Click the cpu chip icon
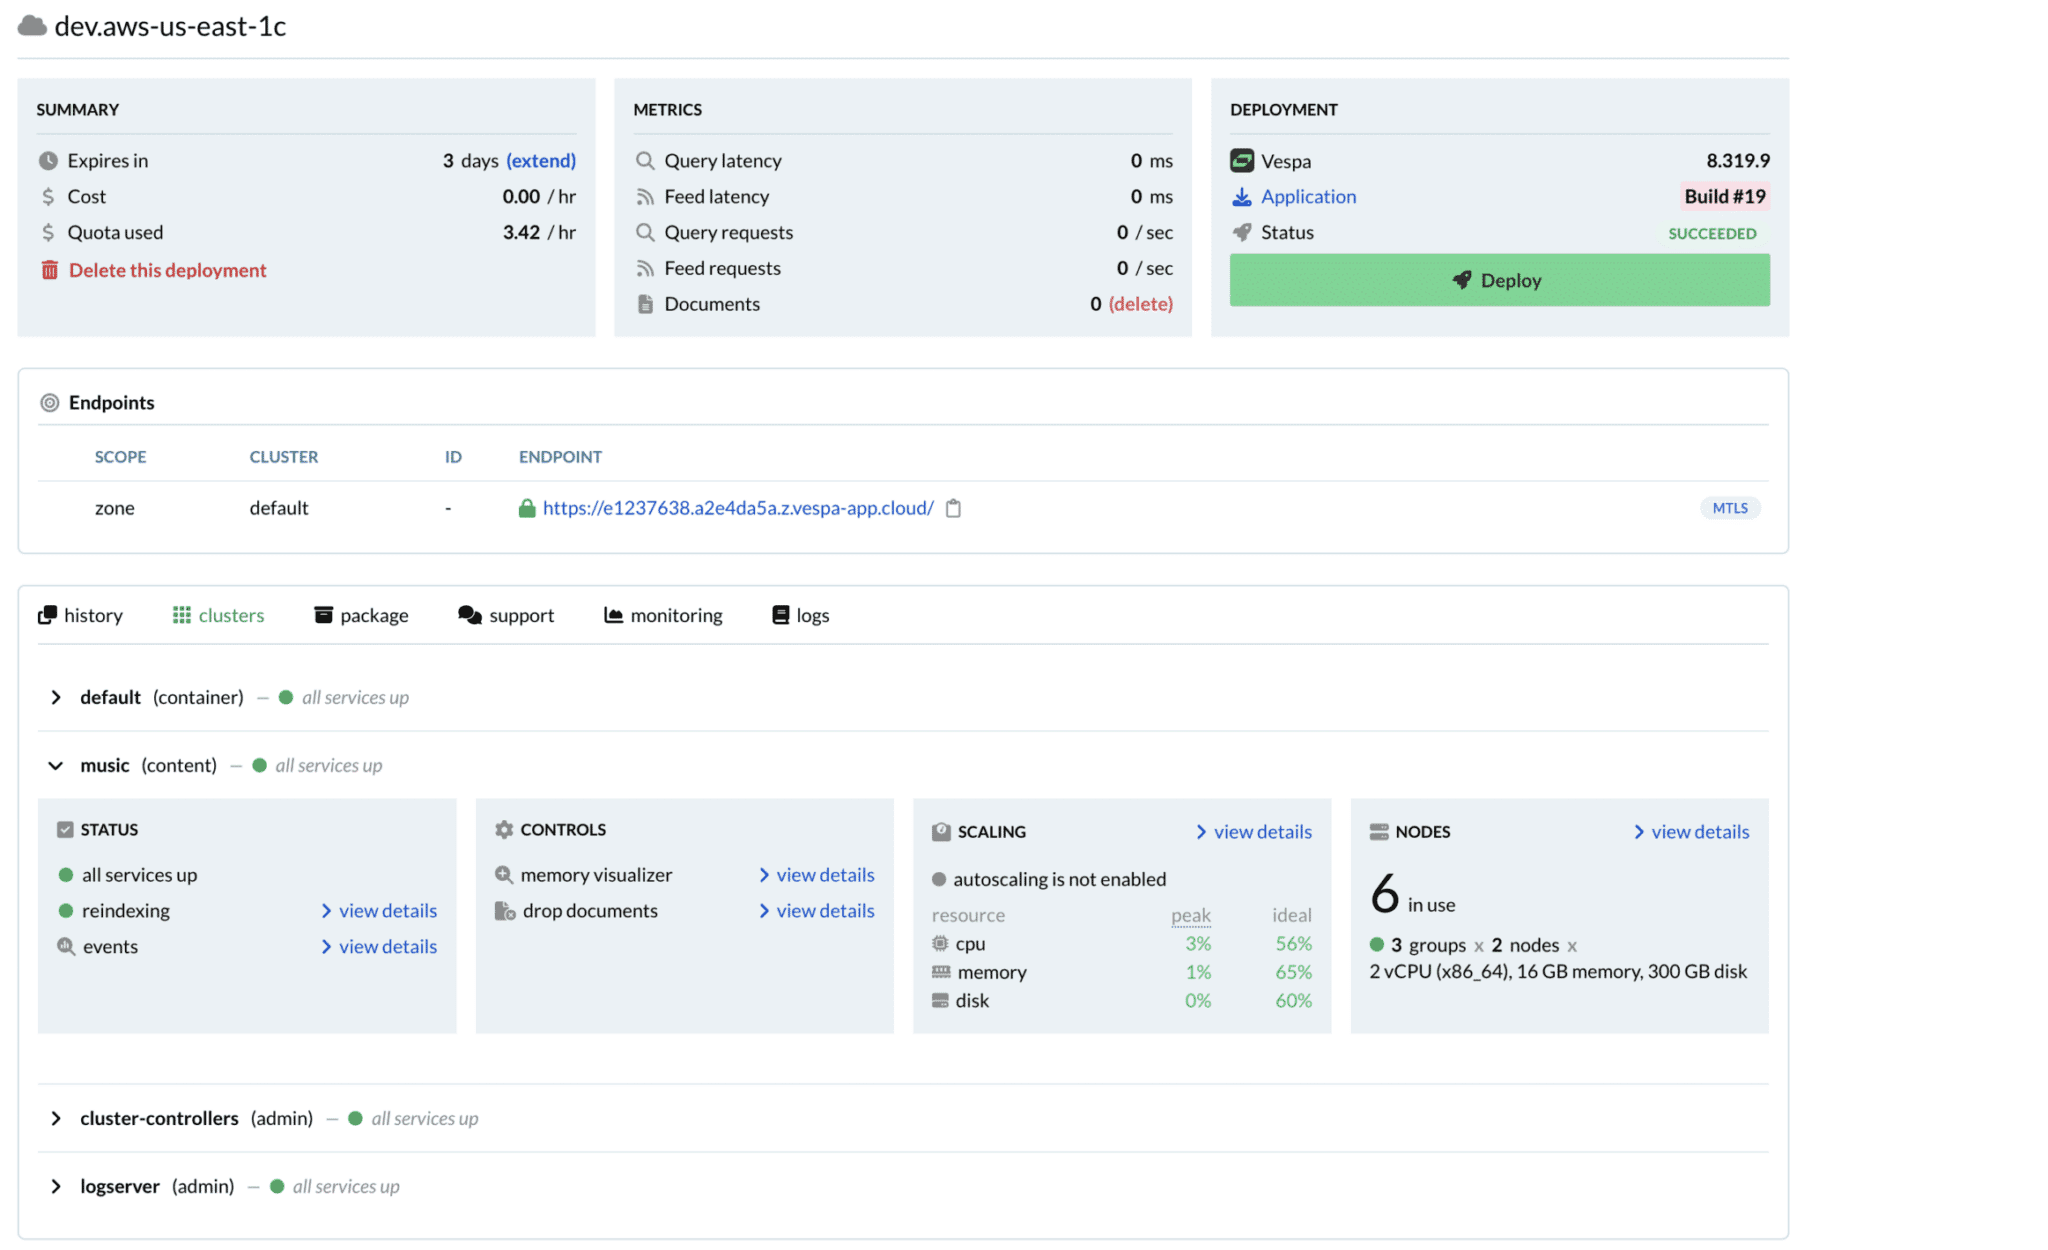The height and width of the screenshot is (1250, 2048). [x=940, y=943]
